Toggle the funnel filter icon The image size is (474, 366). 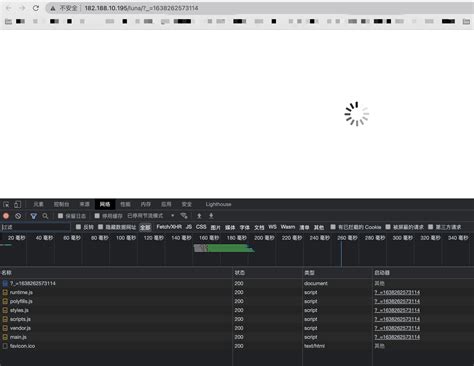pos(33,216)
